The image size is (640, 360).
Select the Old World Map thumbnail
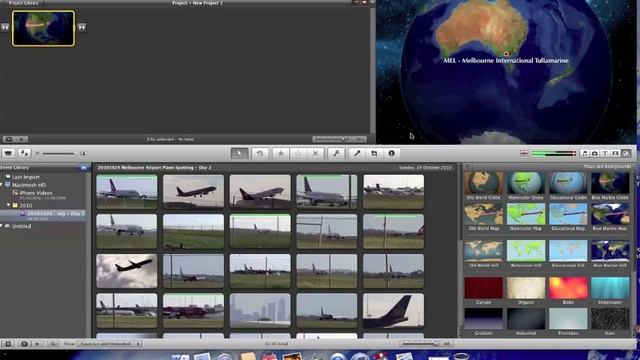[483, 214]
